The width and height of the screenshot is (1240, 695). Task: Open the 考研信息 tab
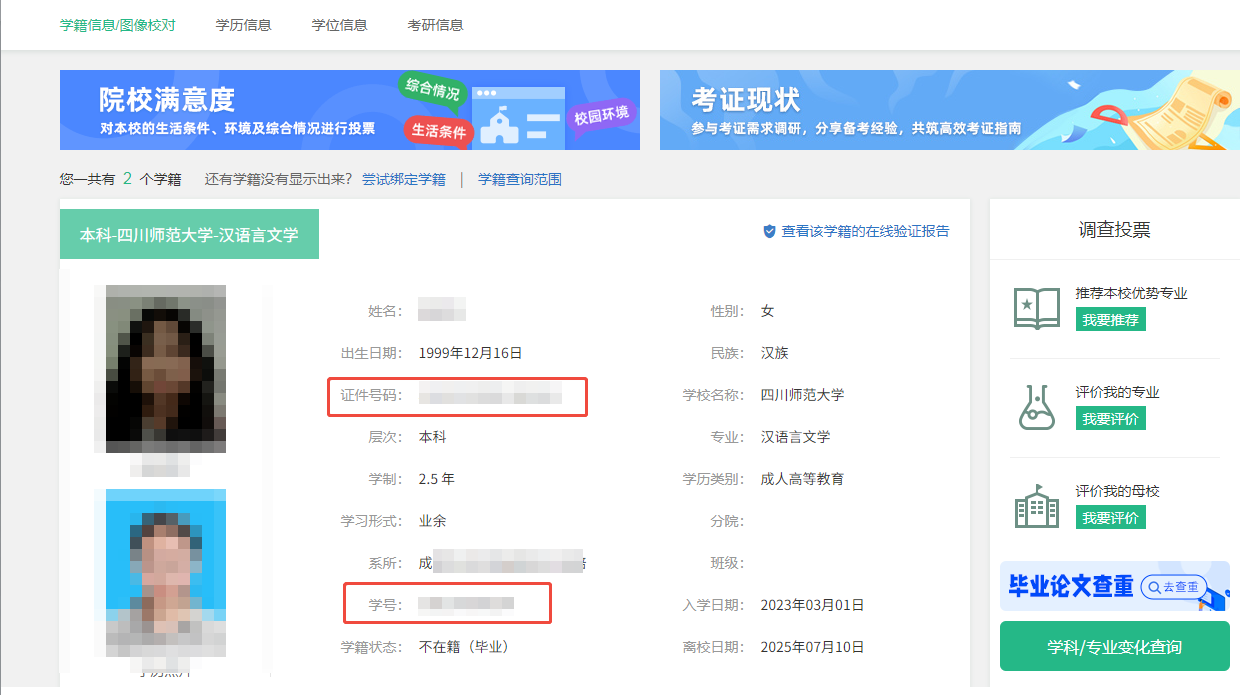[x=435, y=25]
